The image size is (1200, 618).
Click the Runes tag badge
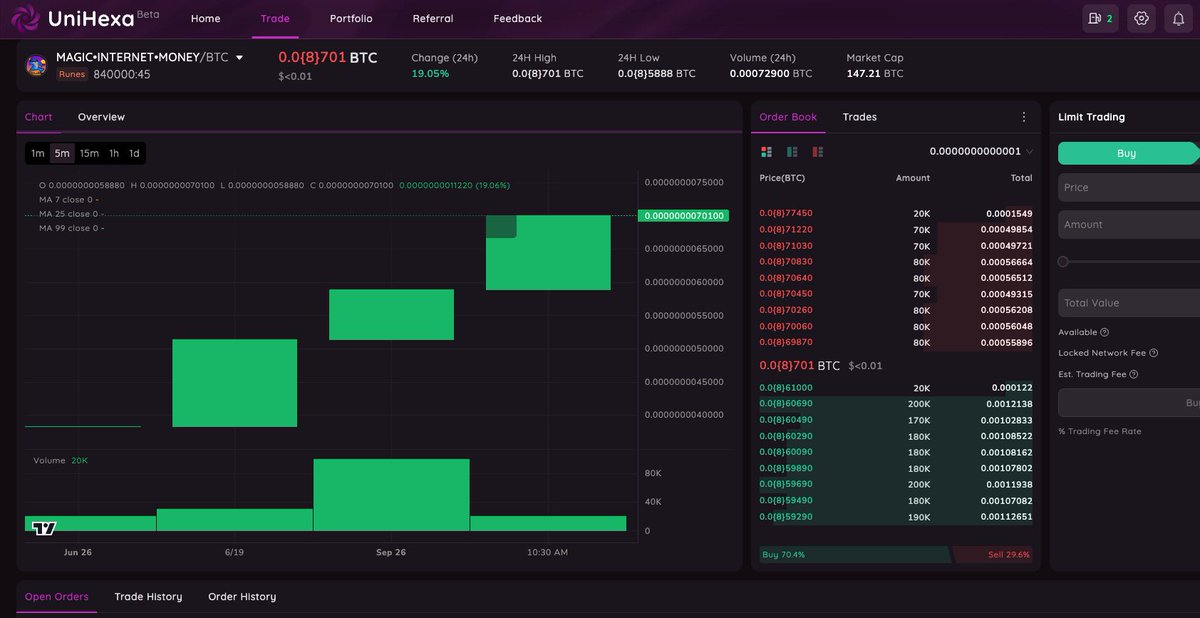[x=72, y=74]
